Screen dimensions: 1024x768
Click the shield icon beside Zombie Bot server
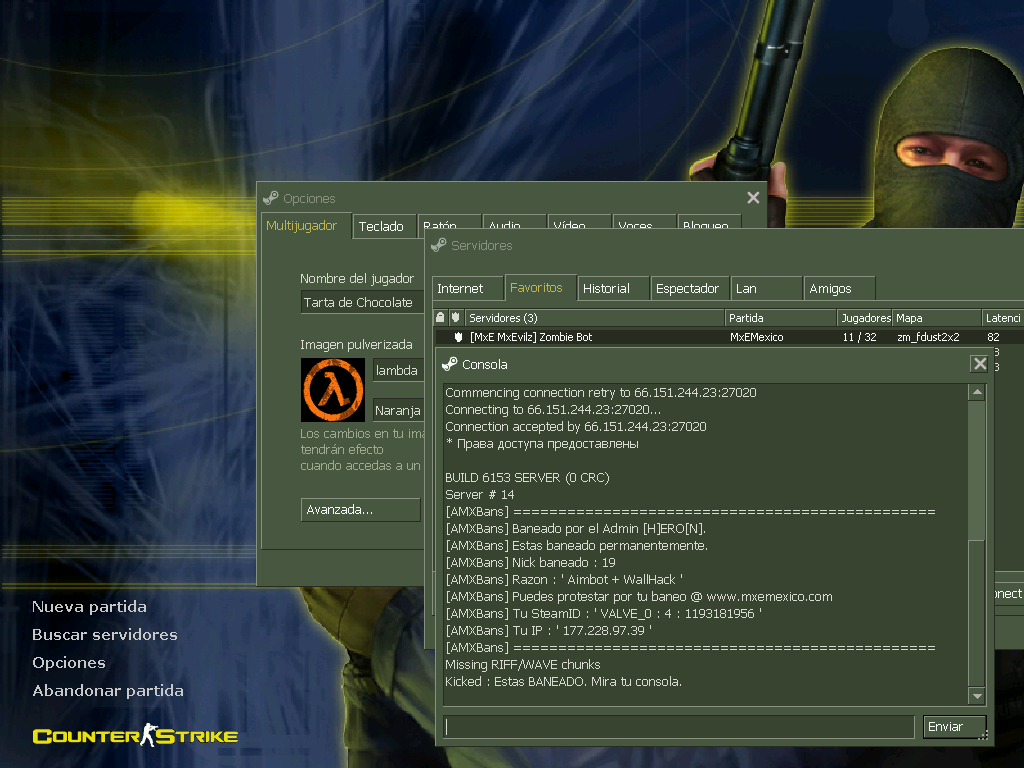pyautogui.click(x=458, y=337)
